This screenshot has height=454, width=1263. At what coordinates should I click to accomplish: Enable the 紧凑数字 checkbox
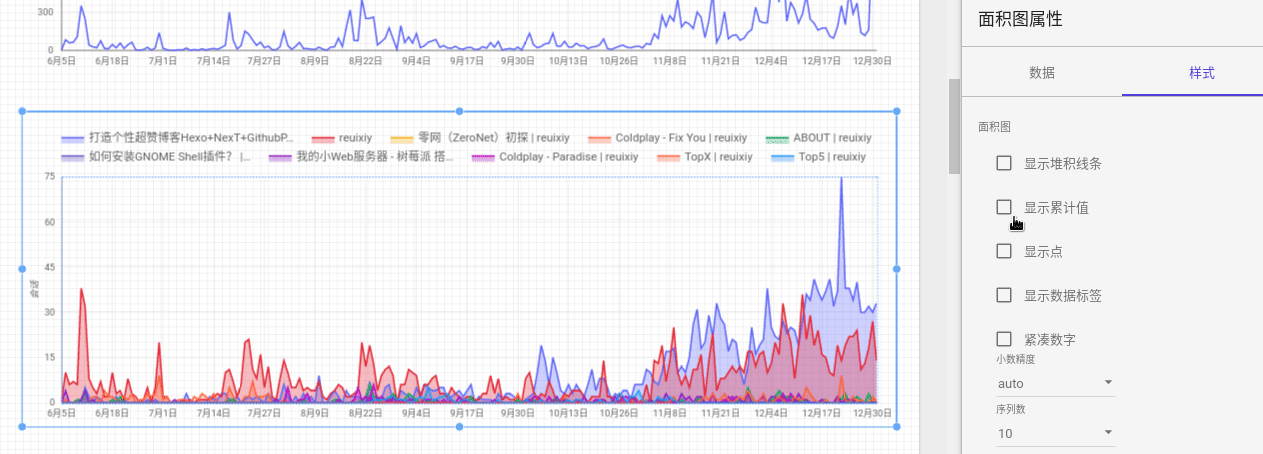(x=1004, y=339)
